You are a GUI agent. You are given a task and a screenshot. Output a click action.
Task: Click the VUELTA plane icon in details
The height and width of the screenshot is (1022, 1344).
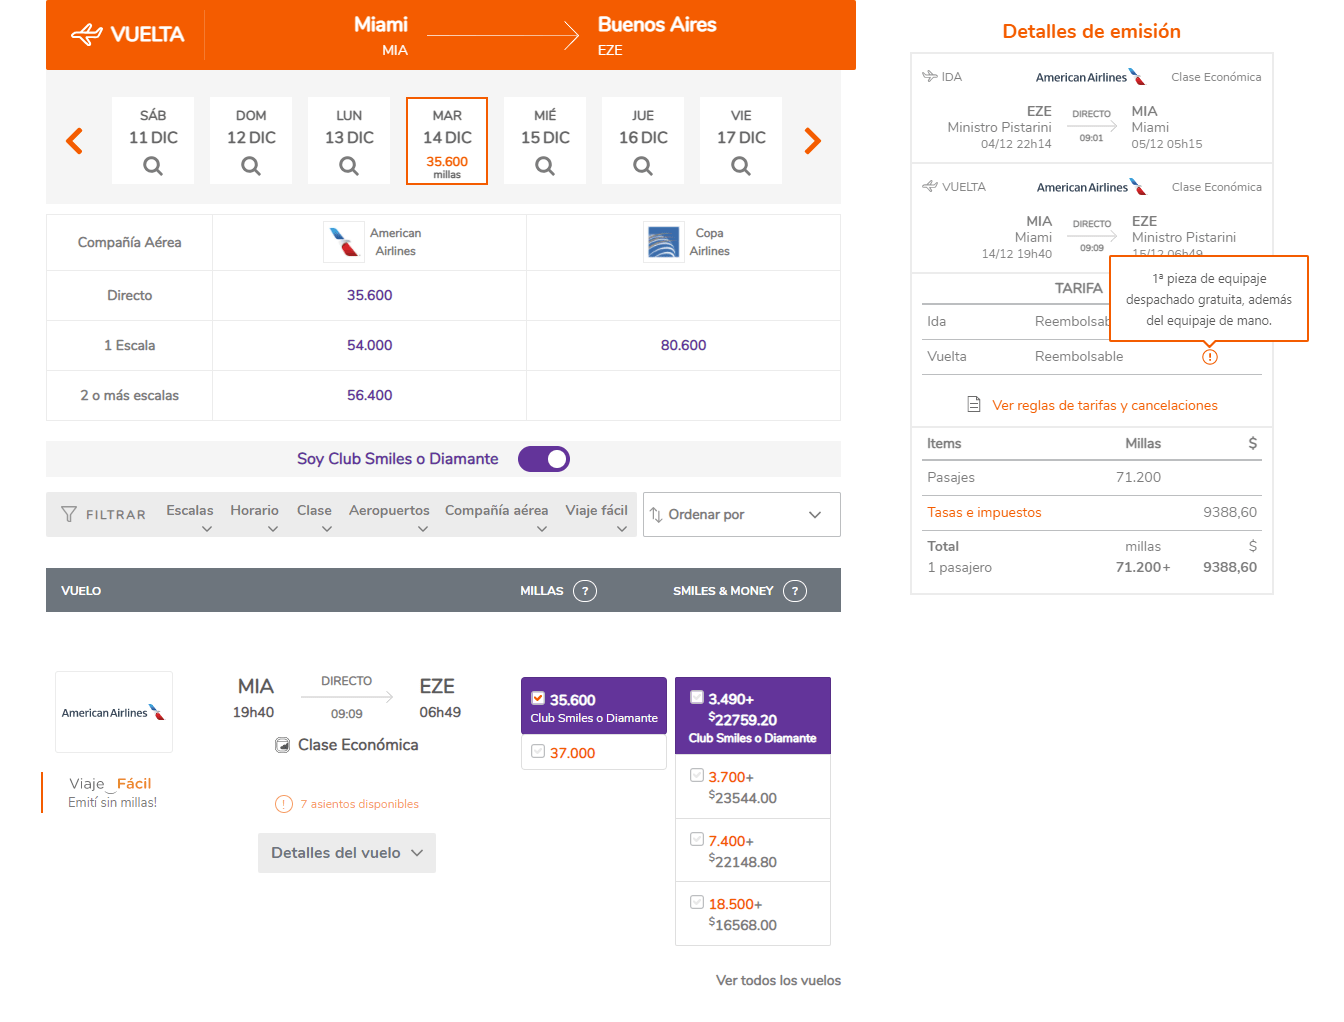pyautogui.click(x=930, y=186)
